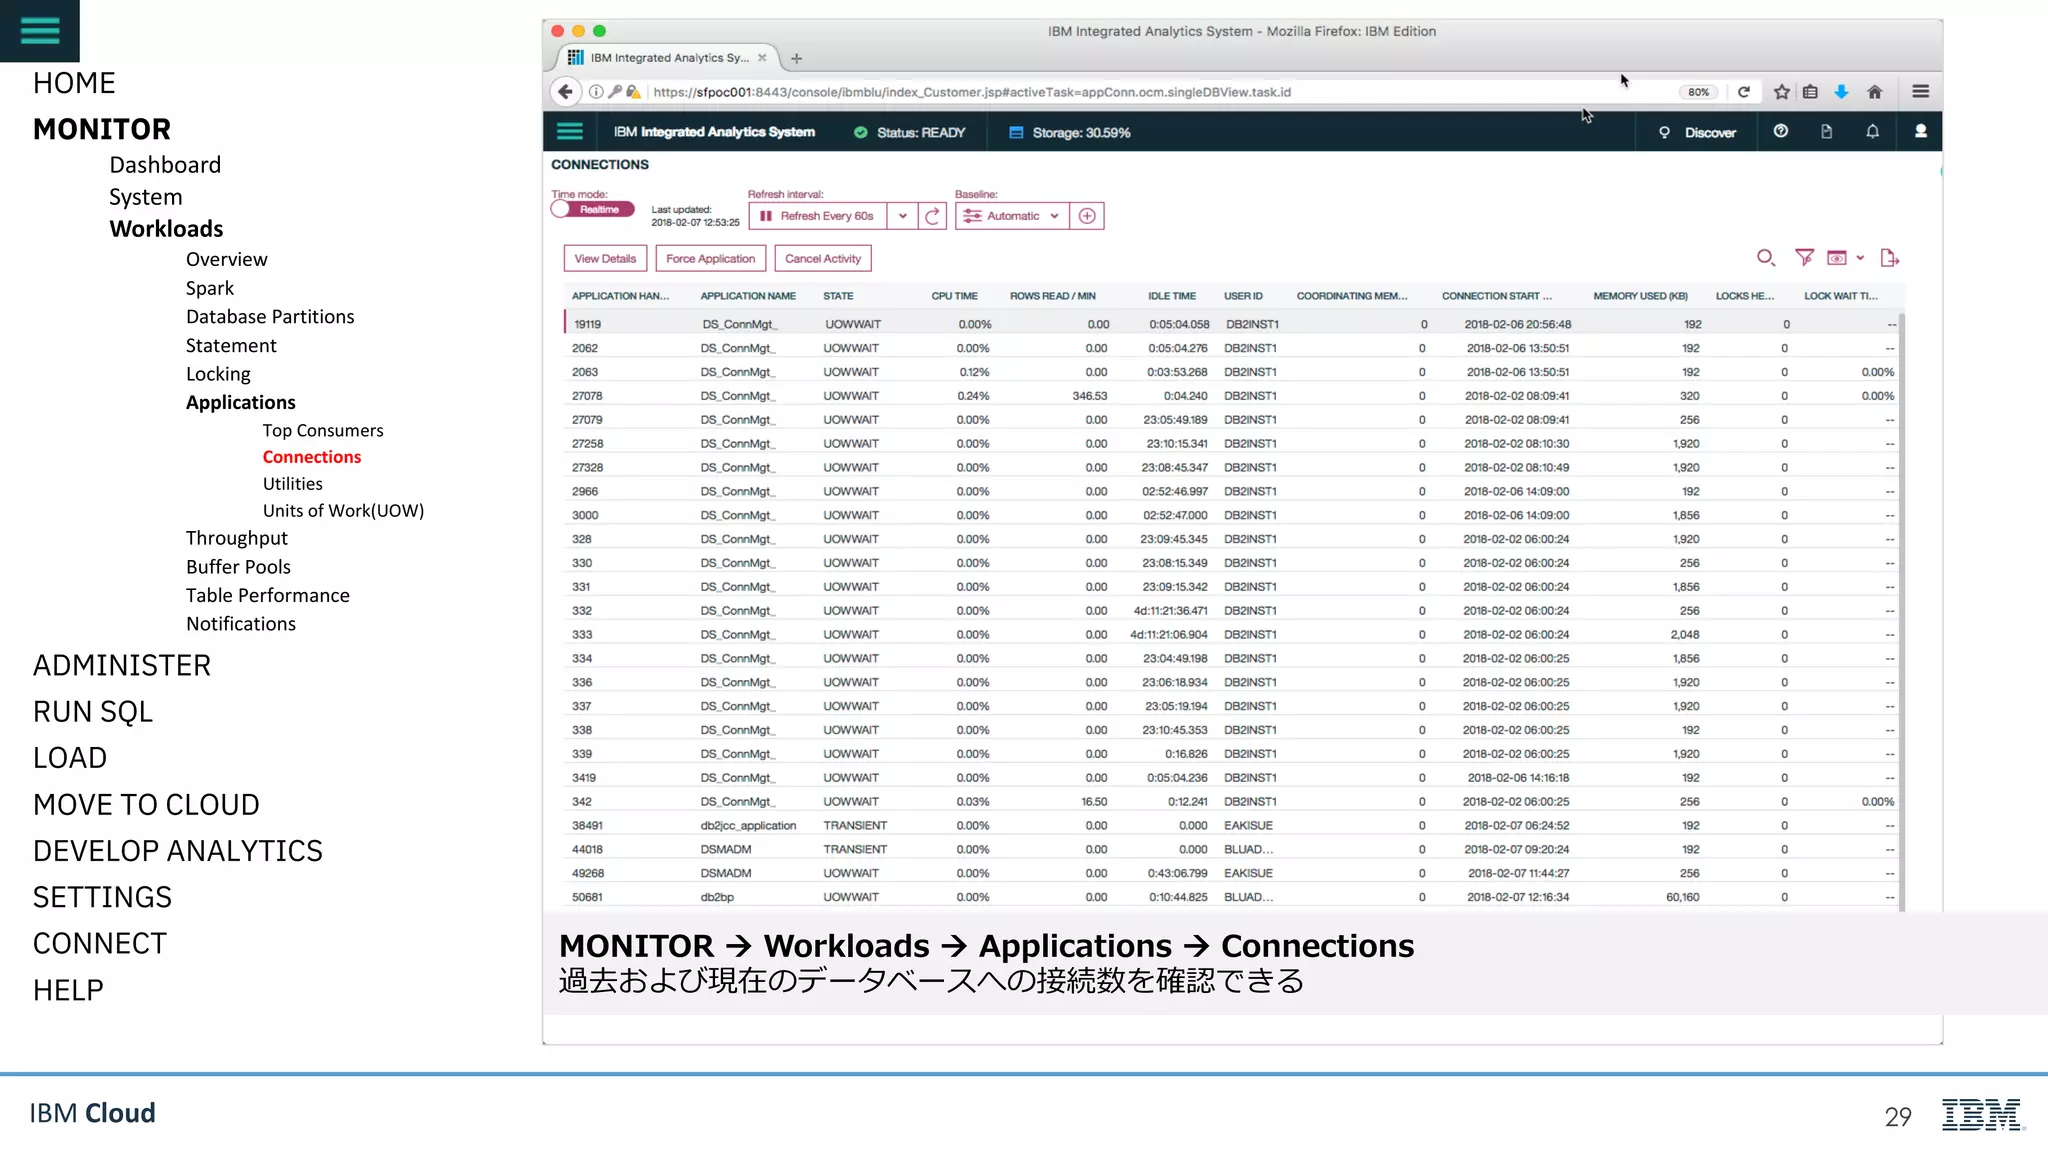Expand the column view options chevron
The width and height of the screenshot is (2048, 1152).
pyautogui.click(x=1860, y=258)
